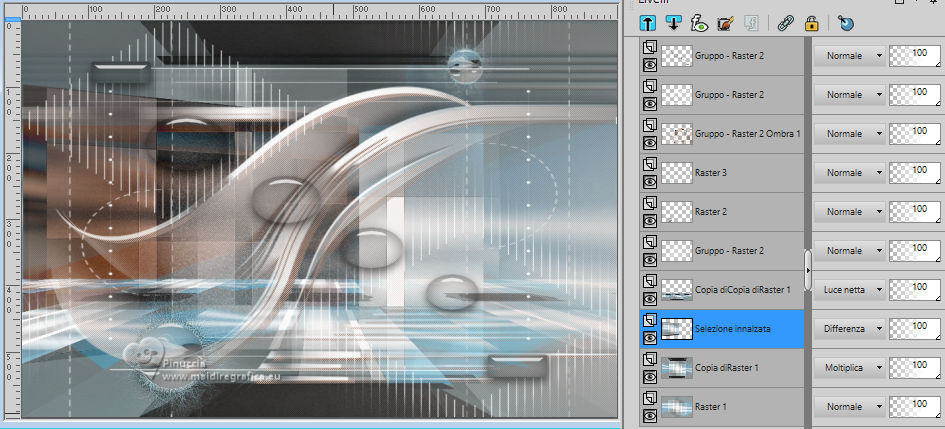The image size is (945, 429).
Task: Click thumbnail of Selezione innalzata layer
Action: (x=677, y=329)
